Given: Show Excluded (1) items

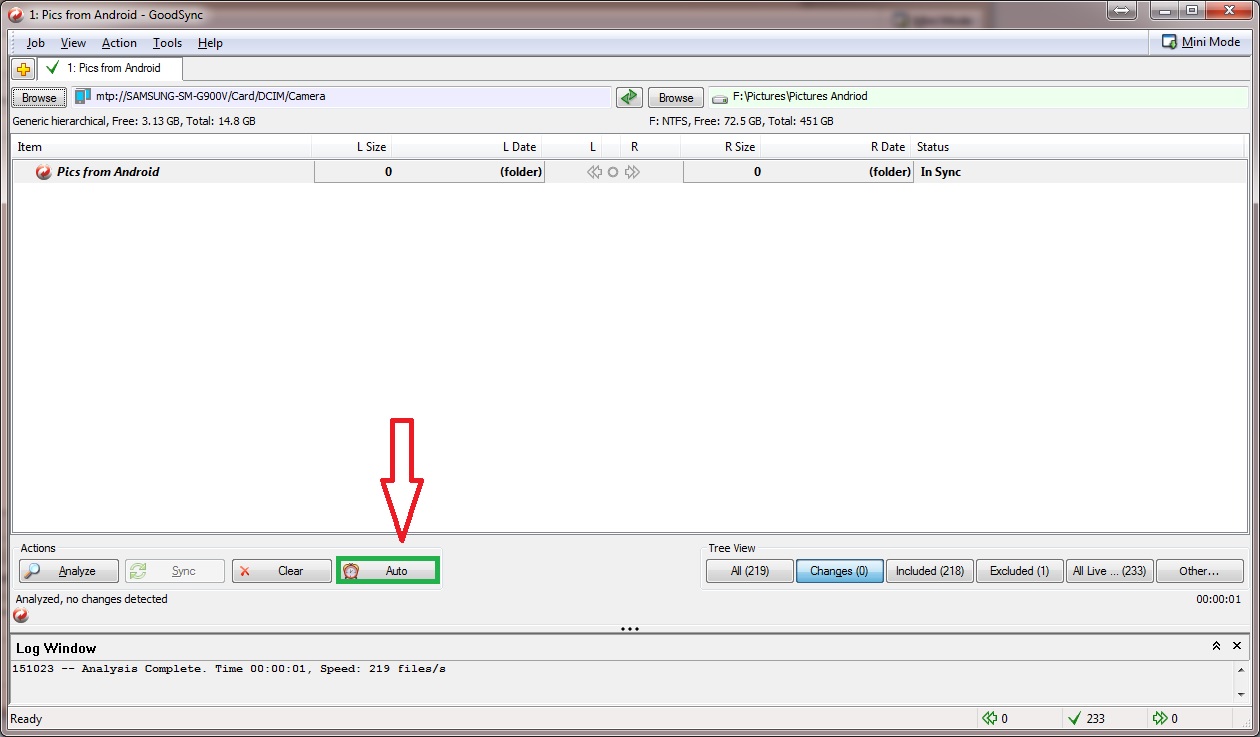Looking at the screenshot, I should tap(1020, 571).
